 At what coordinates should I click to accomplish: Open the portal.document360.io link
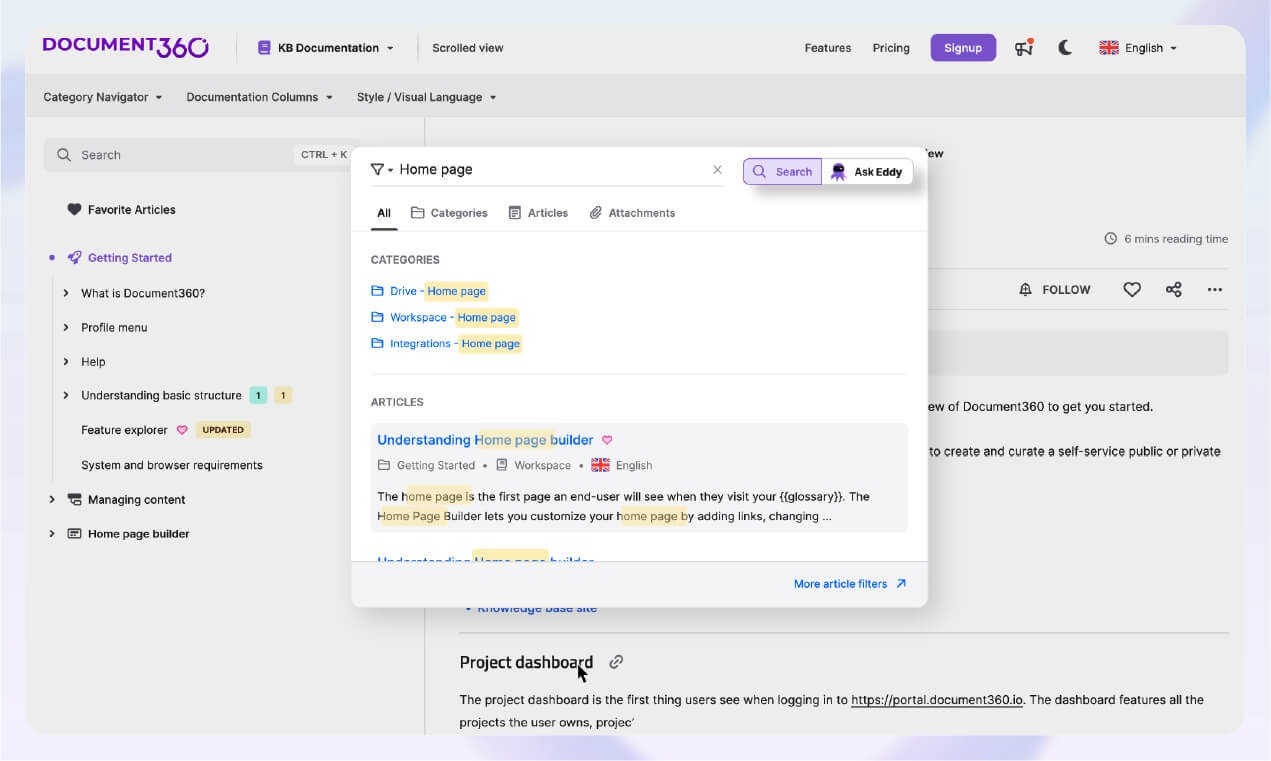(x=937, y=700)
